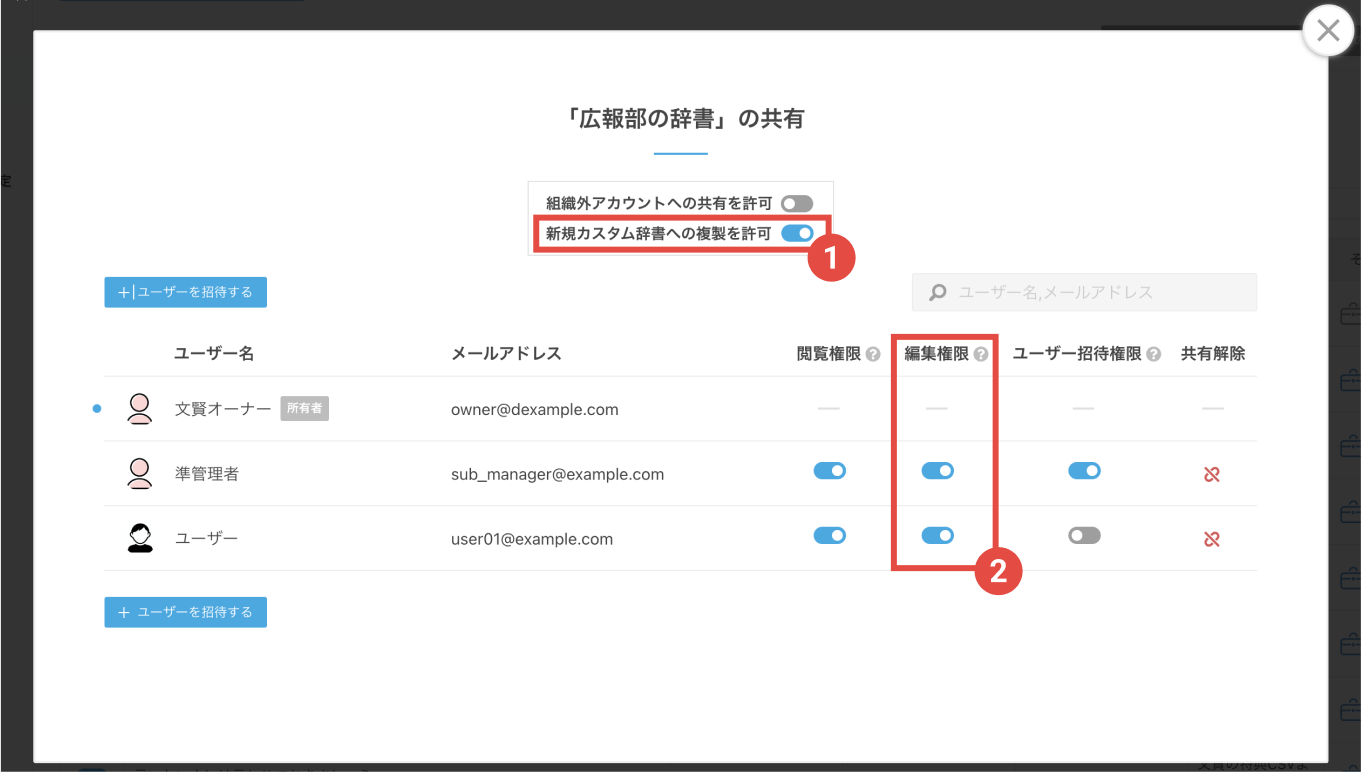Click the user01@example.com email
Screen dimensions: 1361x772
pos(532,539)
